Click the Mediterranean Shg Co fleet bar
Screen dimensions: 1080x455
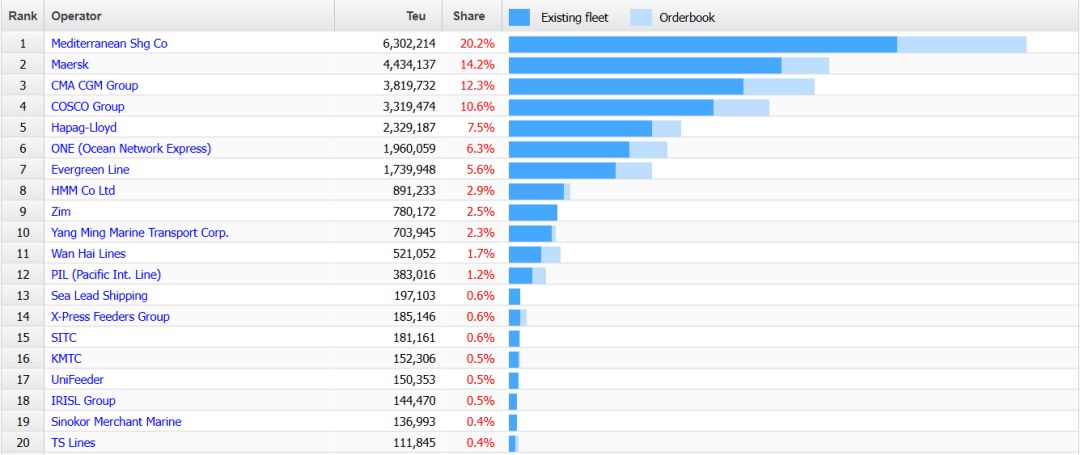(702, 44)
